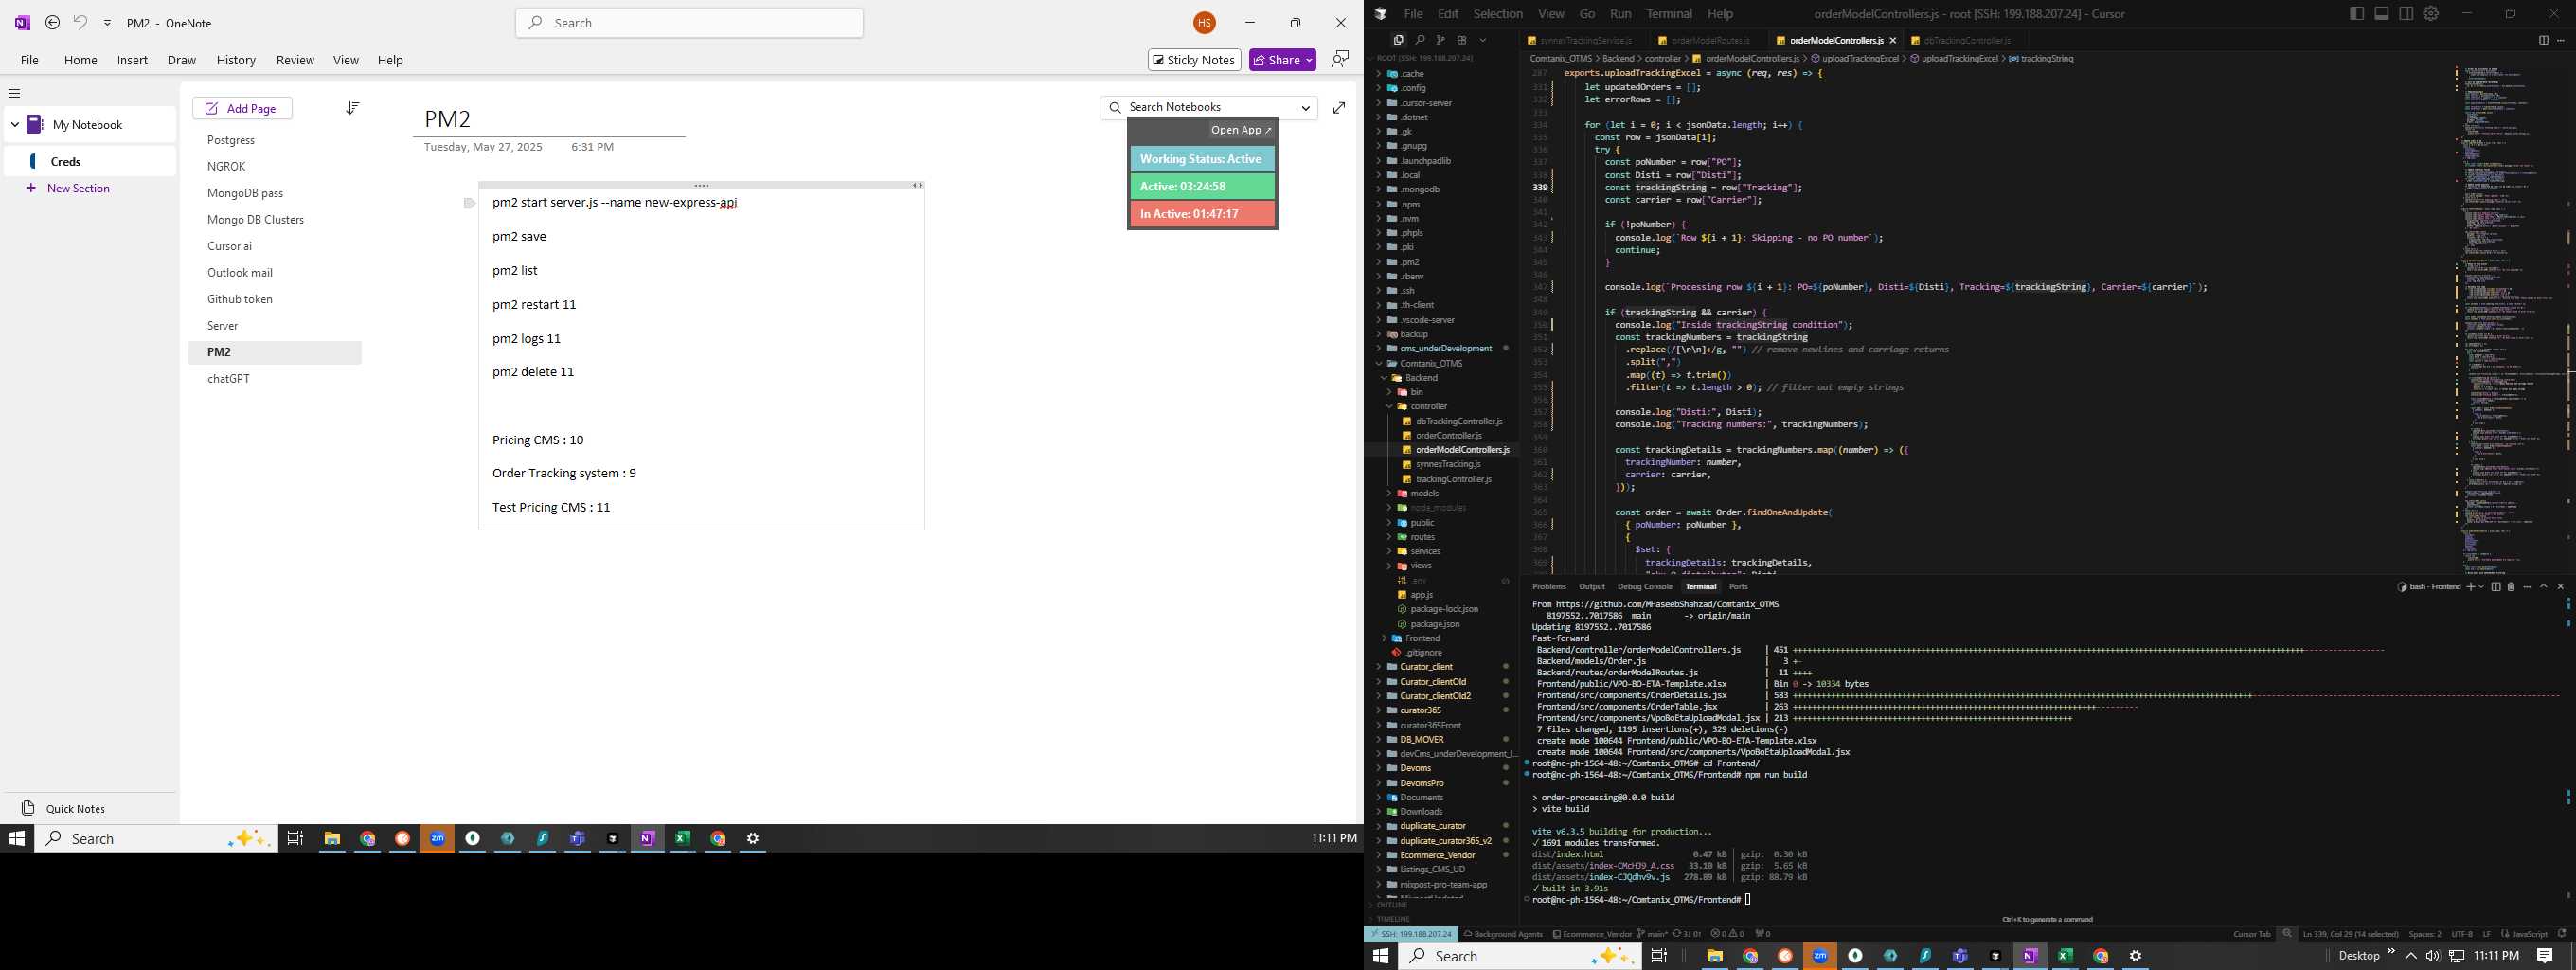Open OneNote comments icon next to Share
2576x970 pixels.
click(1340, 59)
